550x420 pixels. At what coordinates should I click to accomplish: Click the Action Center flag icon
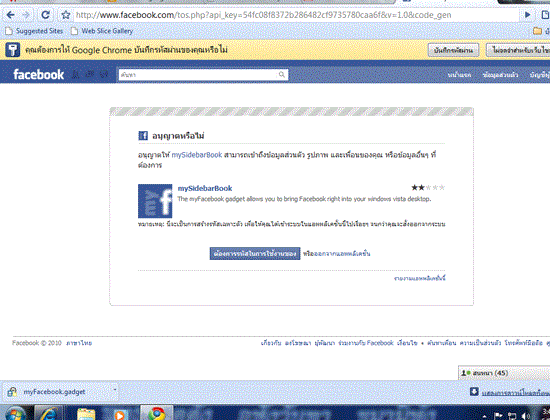tap(498, 416)
